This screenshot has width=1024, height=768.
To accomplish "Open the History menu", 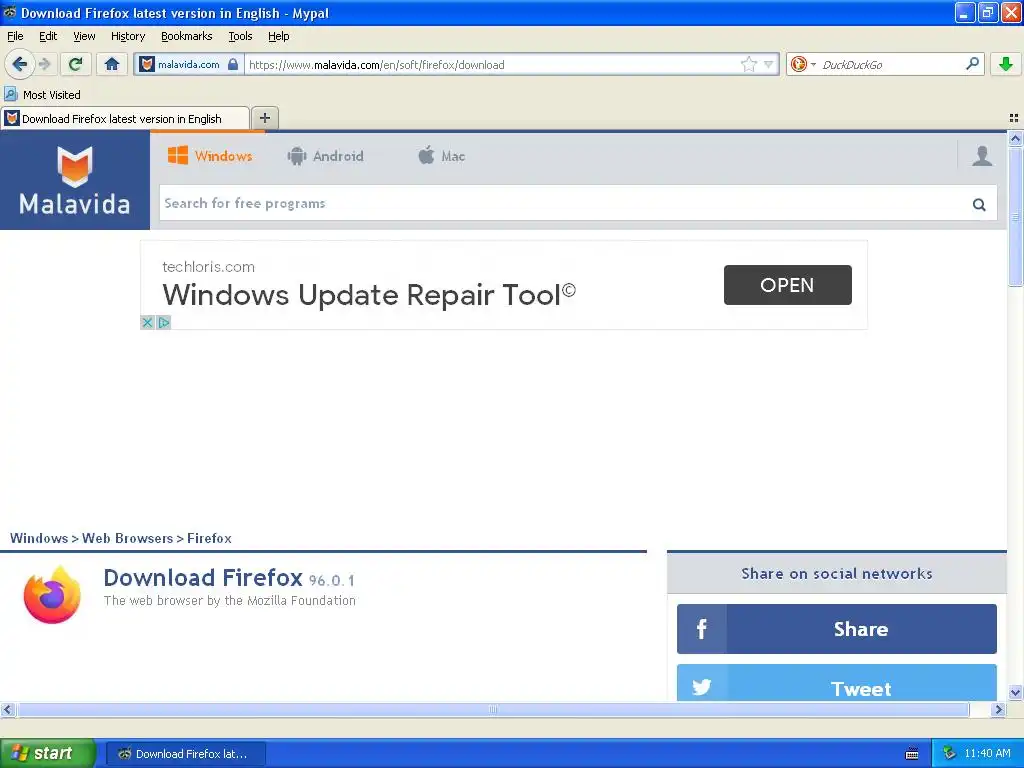I will pyautogui.click(x=127, y=36).
